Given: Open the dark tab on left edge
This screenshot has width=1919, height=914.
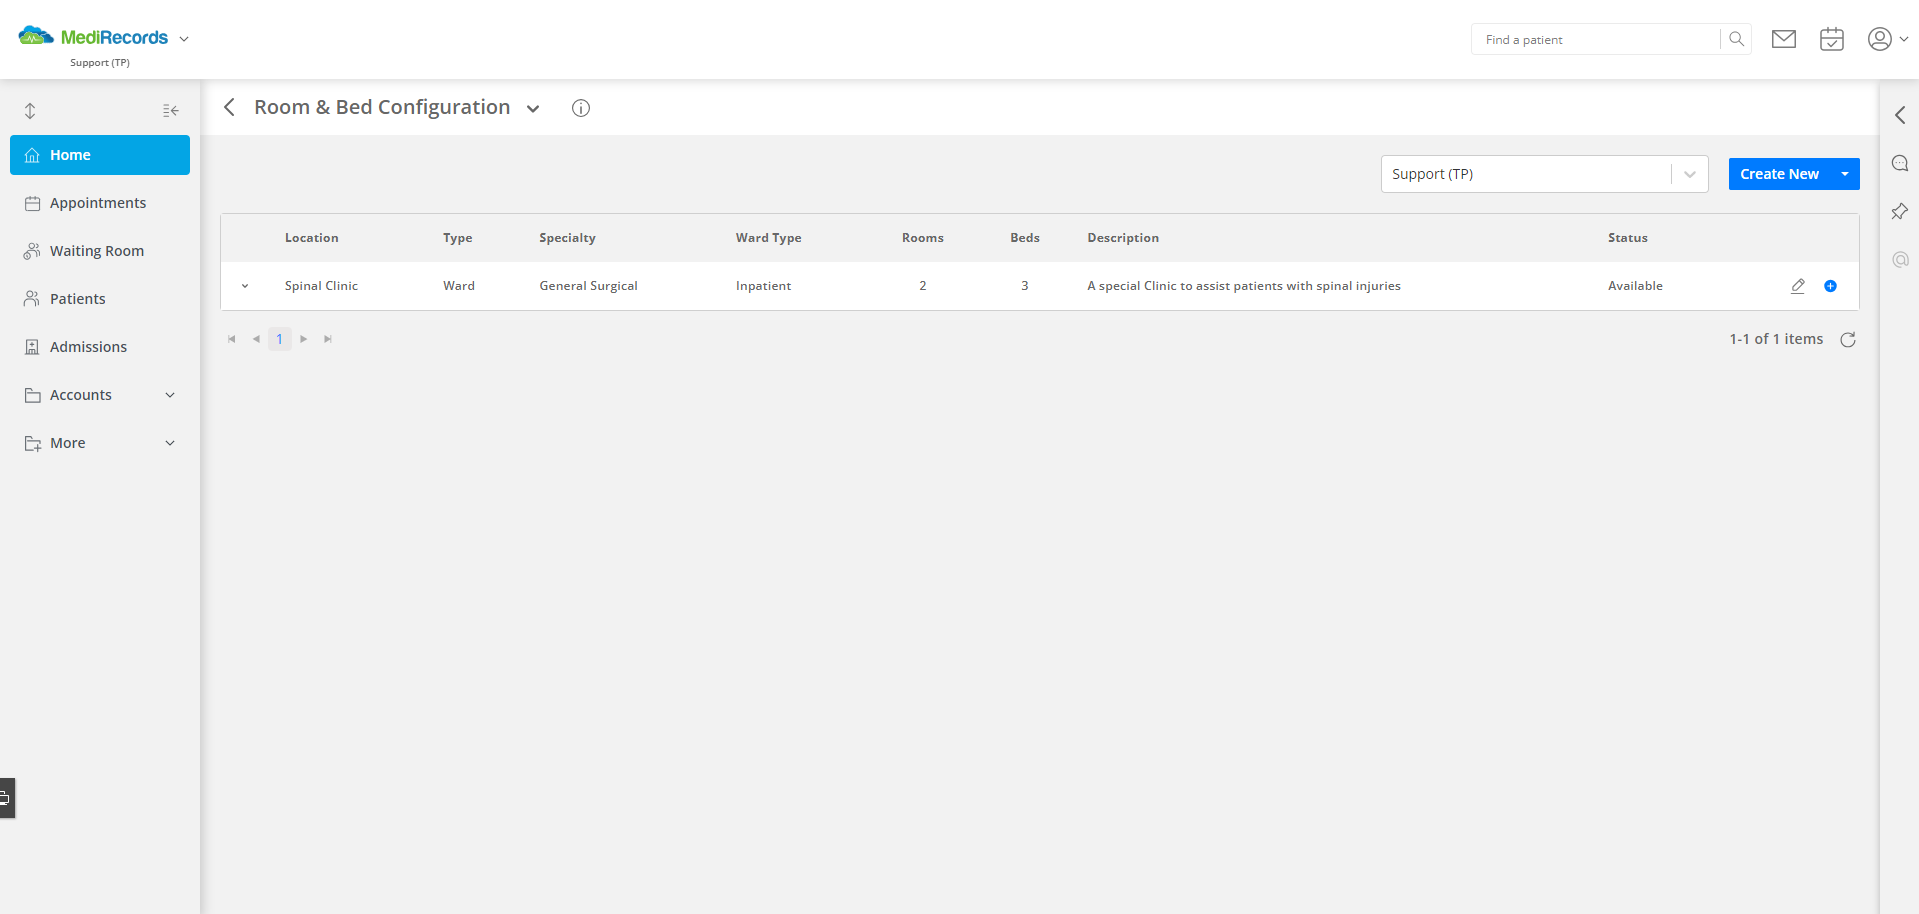Looking at the screenshot, I should tap(7, 798).
